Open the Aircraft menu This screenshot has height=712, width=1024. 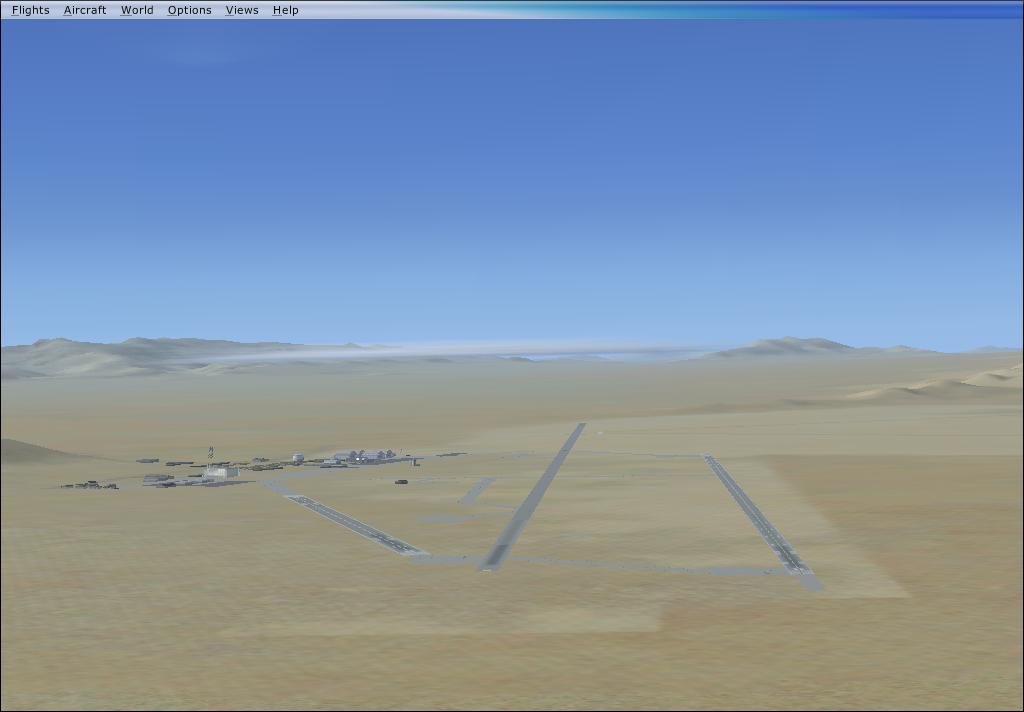pos(85,10)
